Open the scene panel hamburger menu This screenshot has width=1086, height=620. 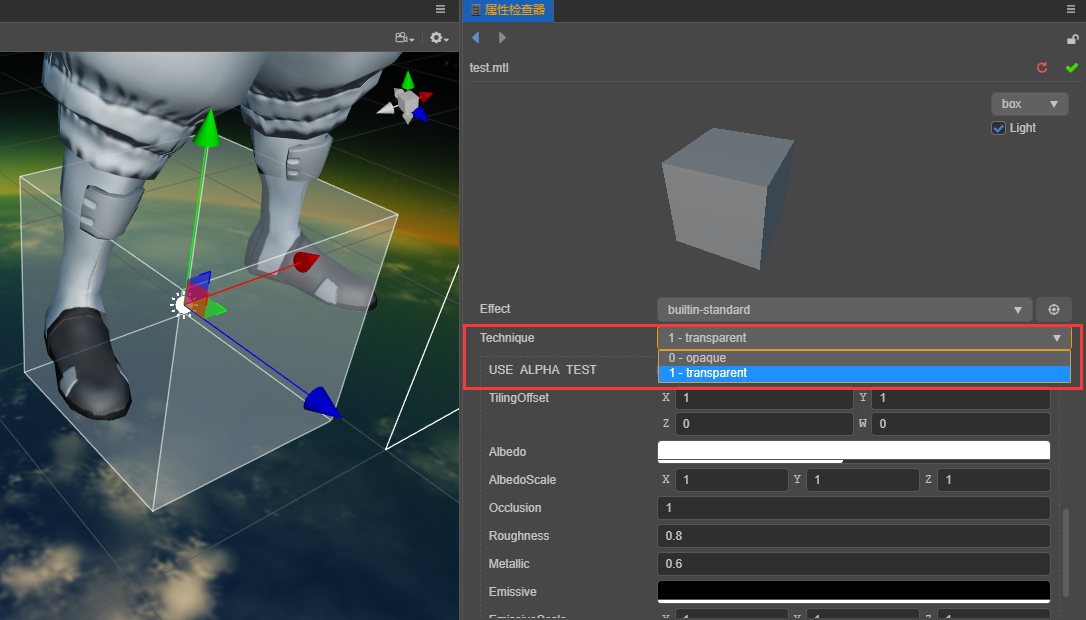coord(440,9)
